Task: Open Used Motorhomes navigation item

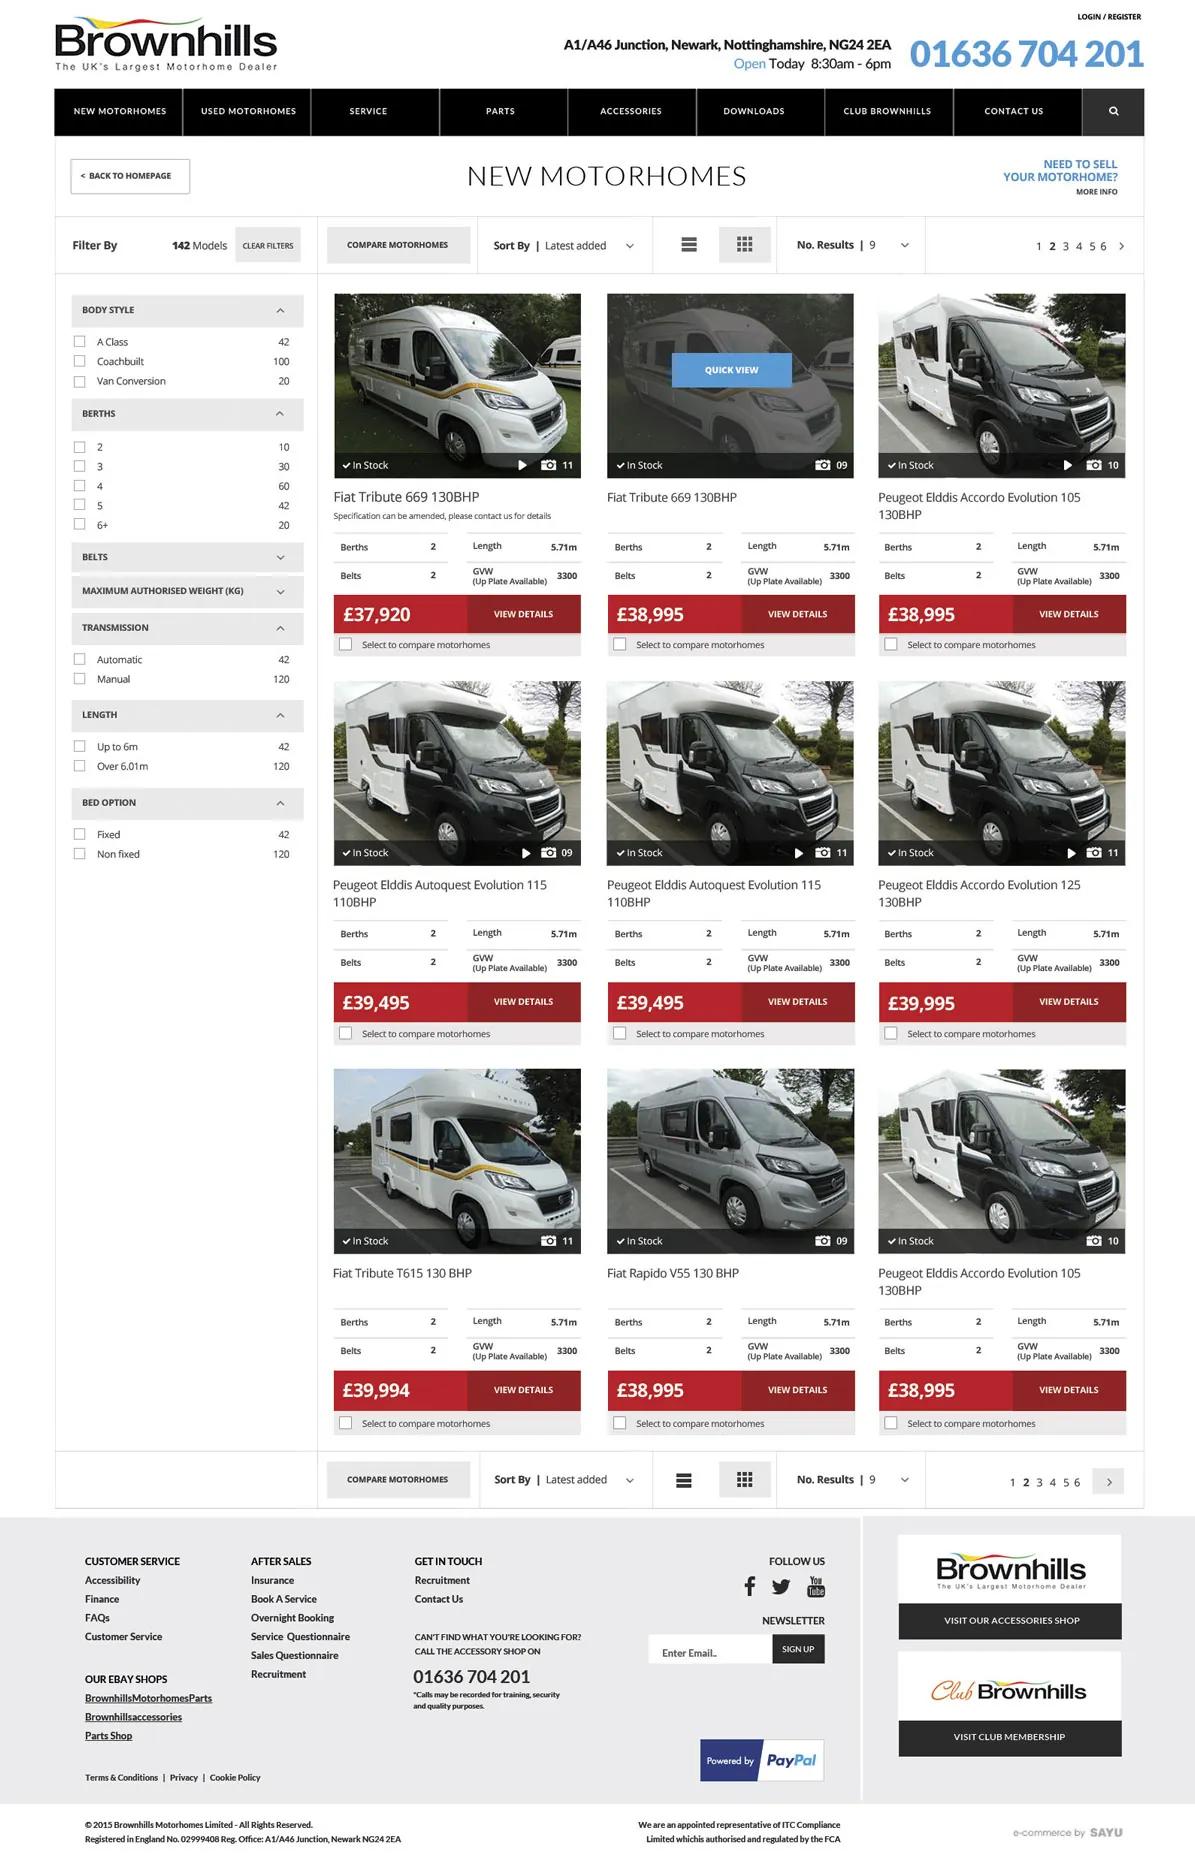Action: pos(248,111)
